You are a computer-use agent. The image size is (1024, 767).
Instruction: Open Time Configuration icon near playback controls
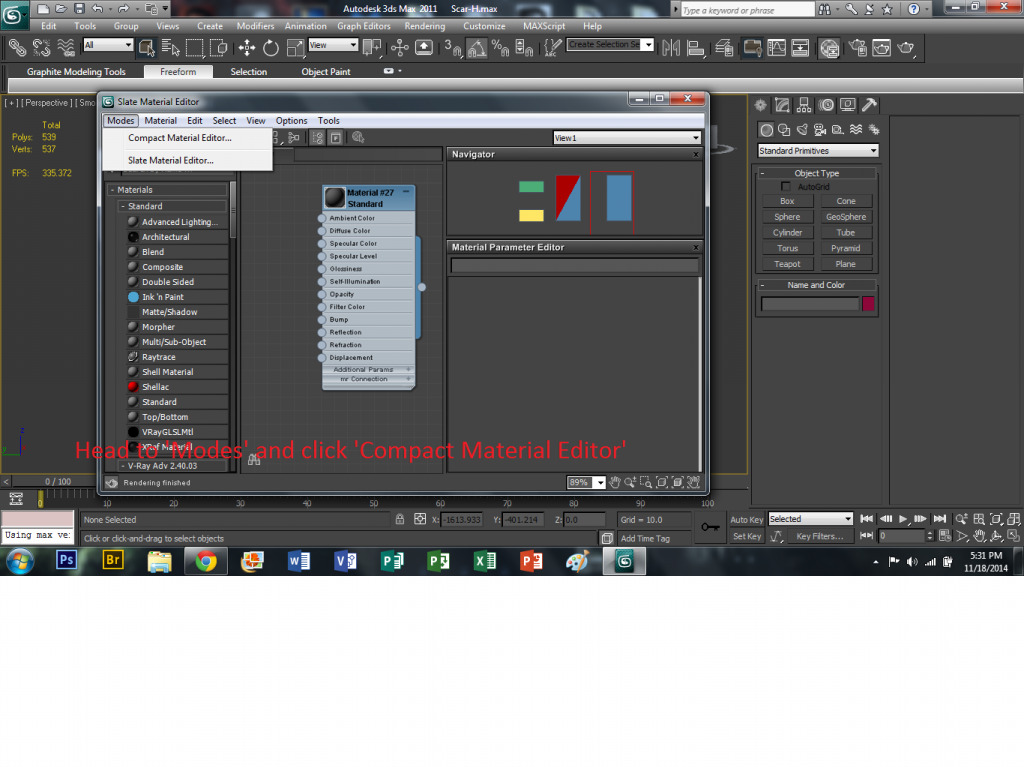click(x=945, y=536)
